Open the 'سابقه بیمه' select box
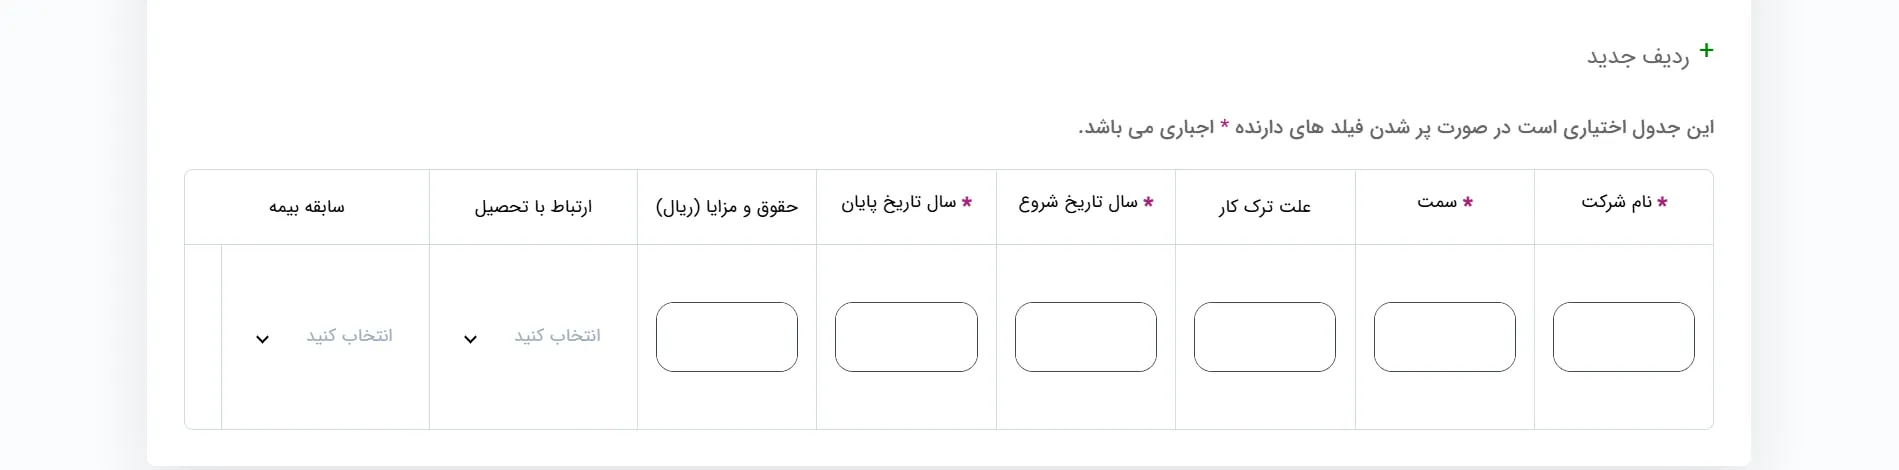The height and width of the screenshot is (470, 1899). coord(325,337)
